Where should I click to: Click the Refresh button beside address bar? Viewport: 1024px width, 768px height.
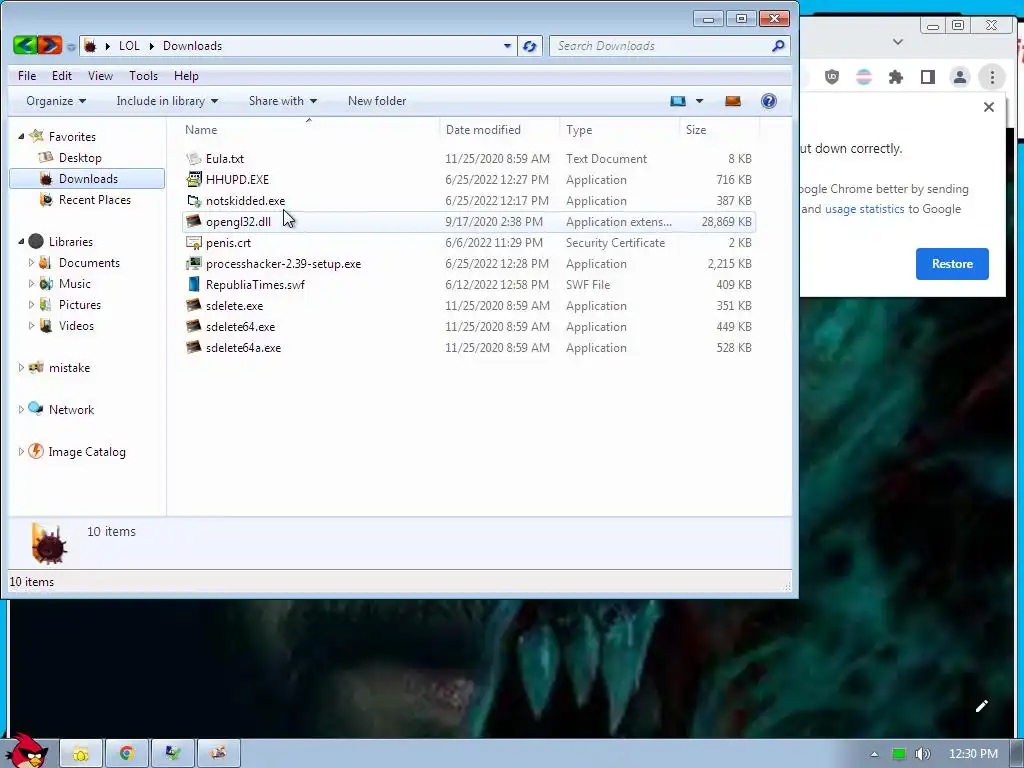click(530, 46)
